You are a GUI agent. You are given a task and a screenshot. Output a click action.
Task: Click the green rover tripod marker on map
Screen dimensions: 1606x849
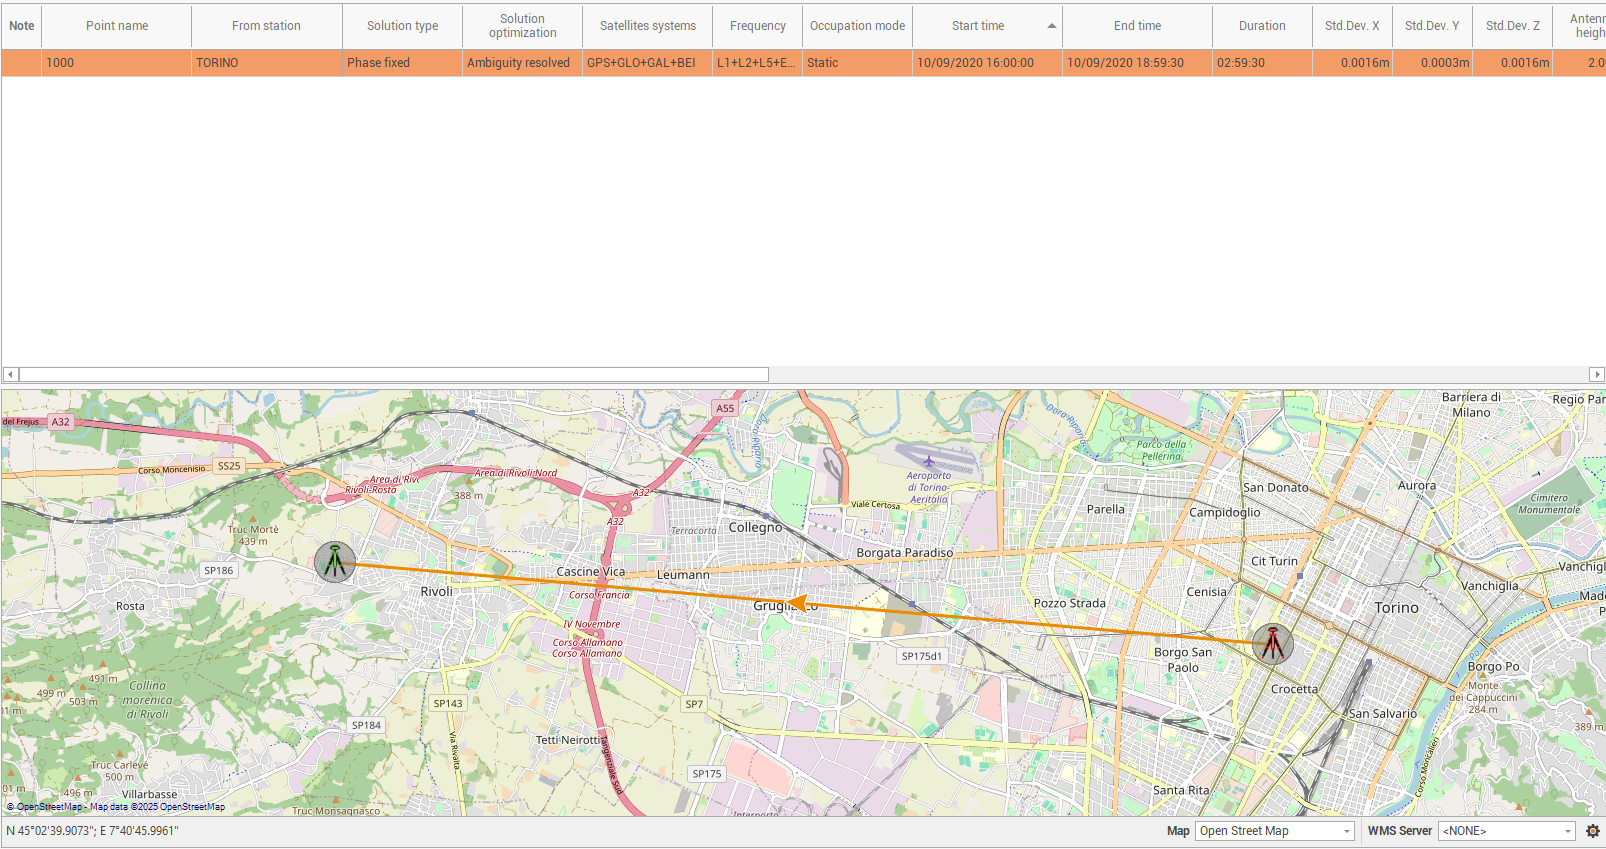(334, 562)
